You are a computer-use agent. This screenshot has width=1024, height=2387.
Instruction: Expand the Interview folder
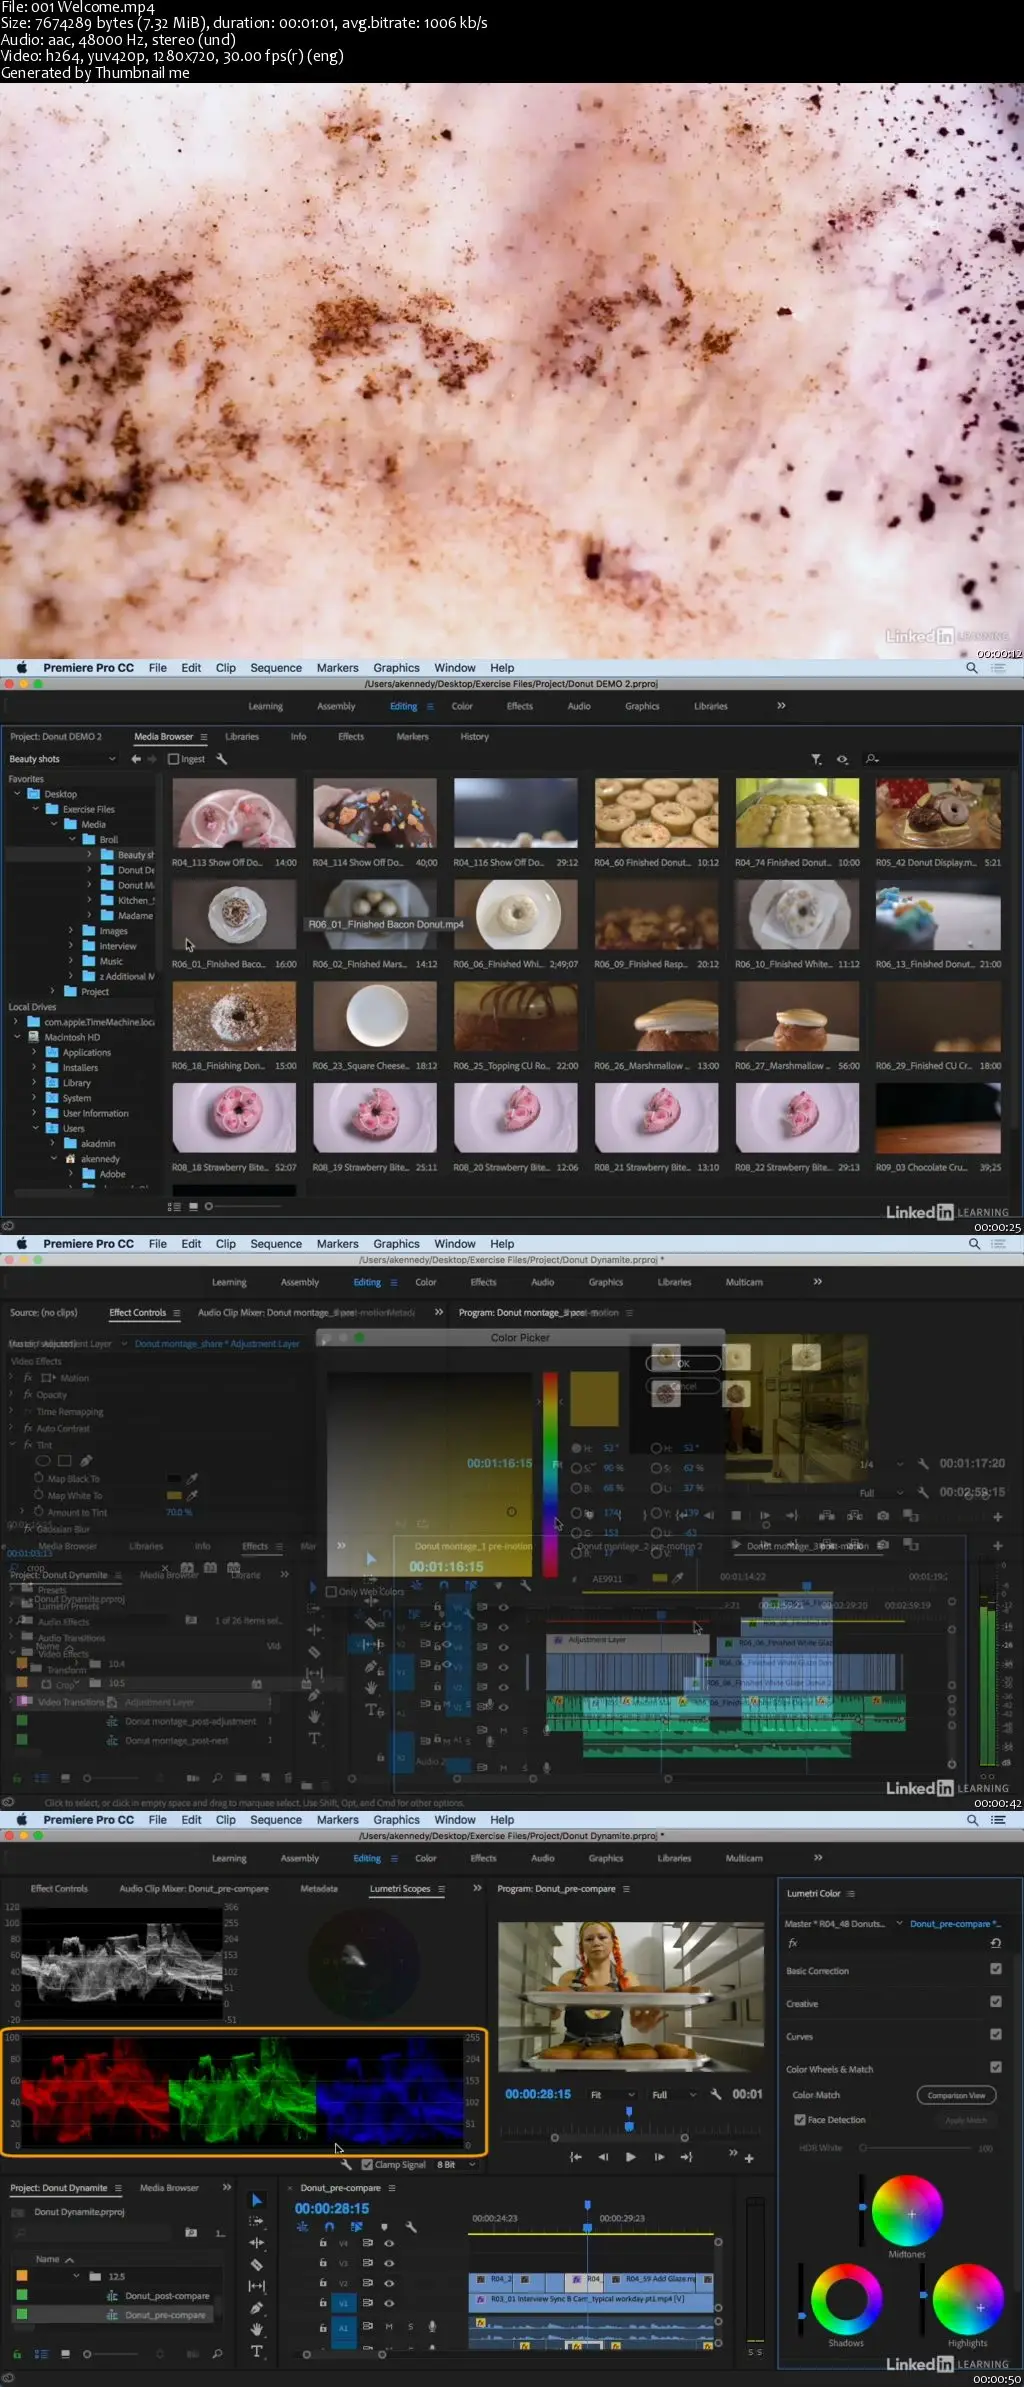coord(71,946)
